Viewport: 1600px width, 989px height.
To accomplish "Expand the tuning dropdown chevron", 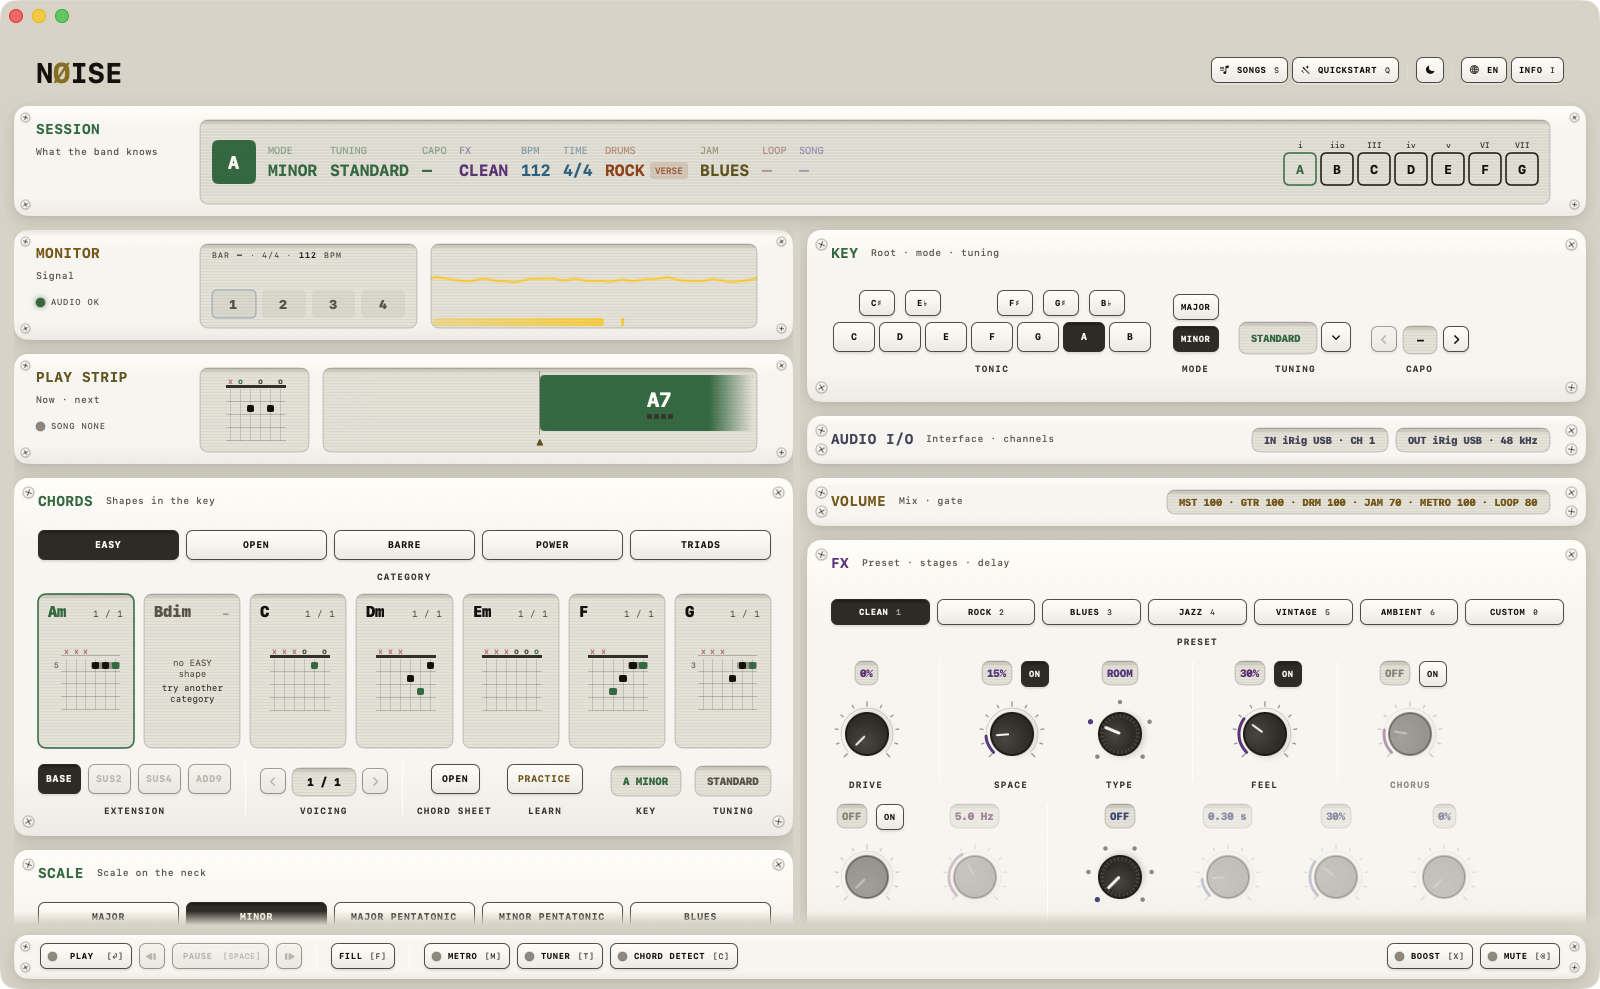I will tap(1336, 338).
